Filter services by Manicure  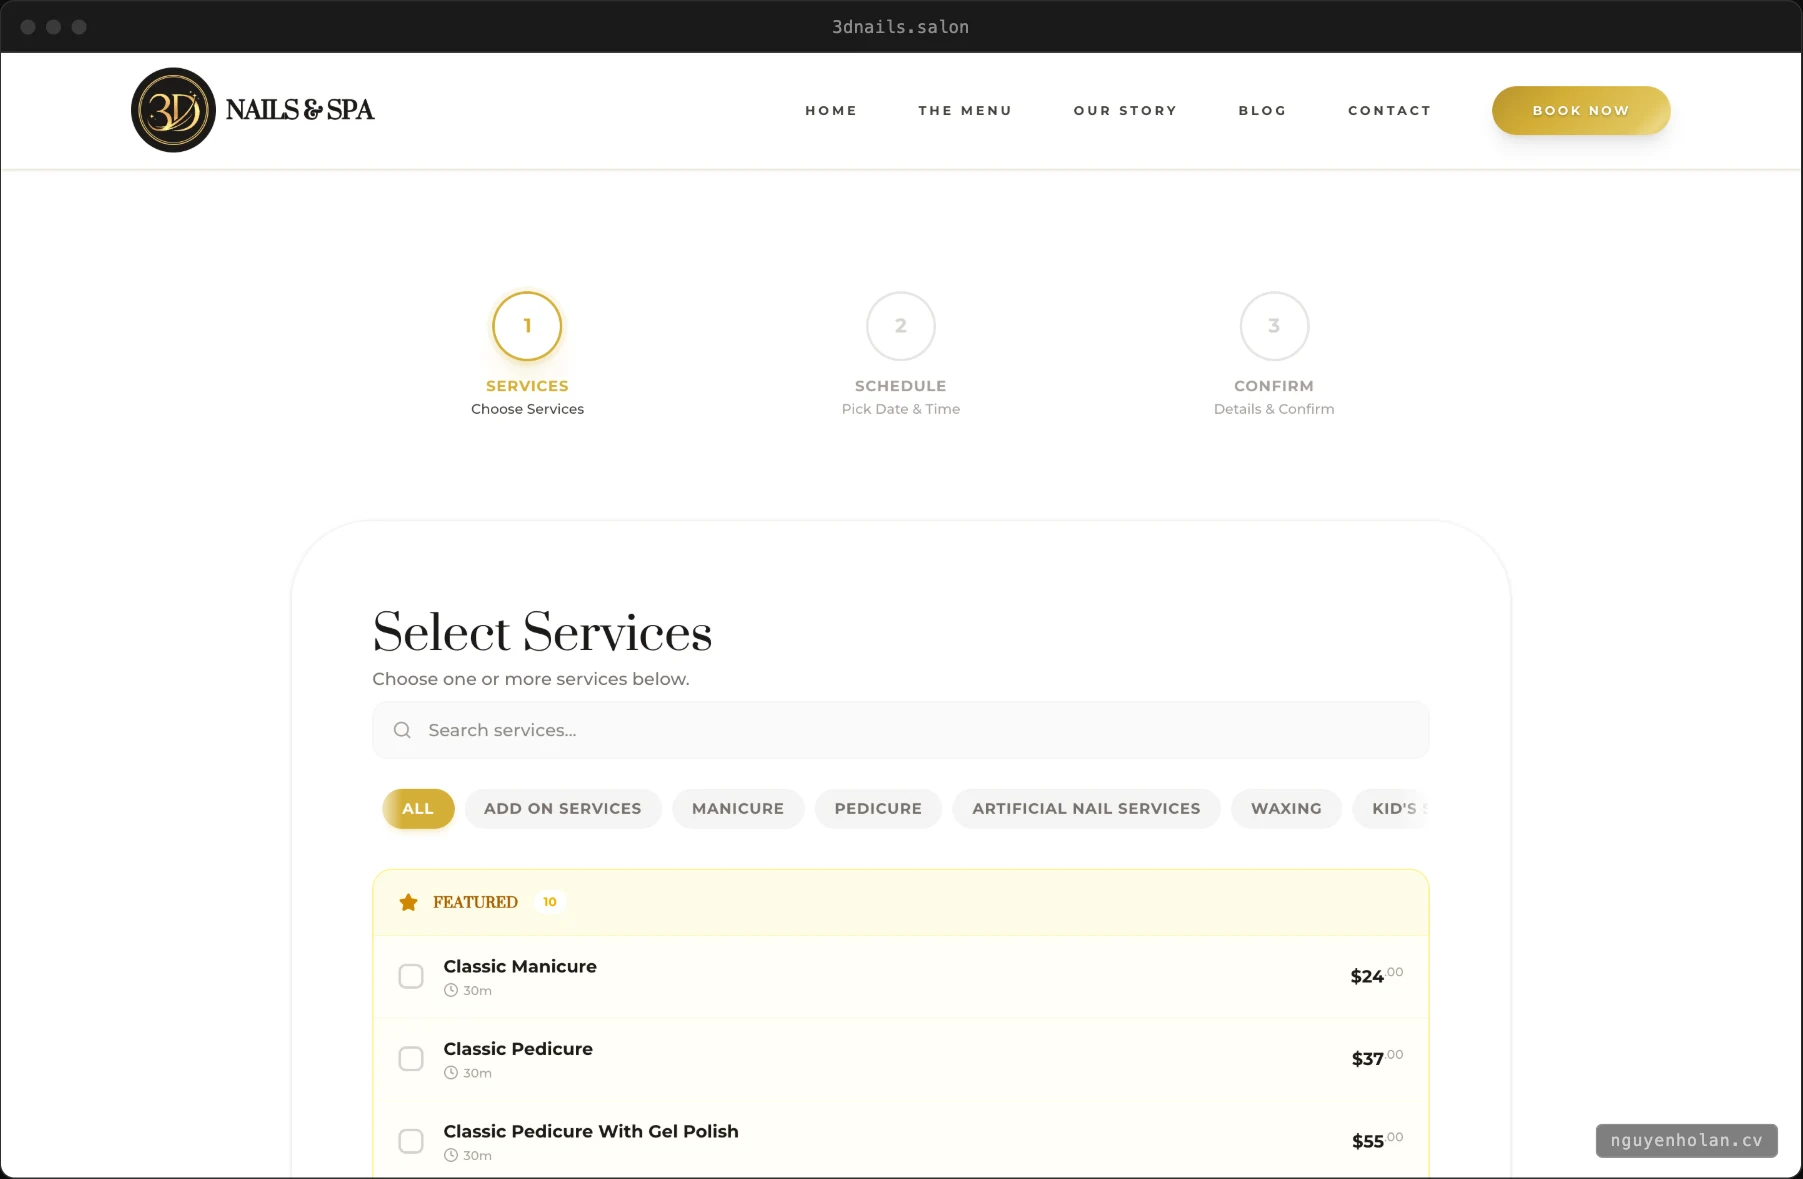coord(738,808)
